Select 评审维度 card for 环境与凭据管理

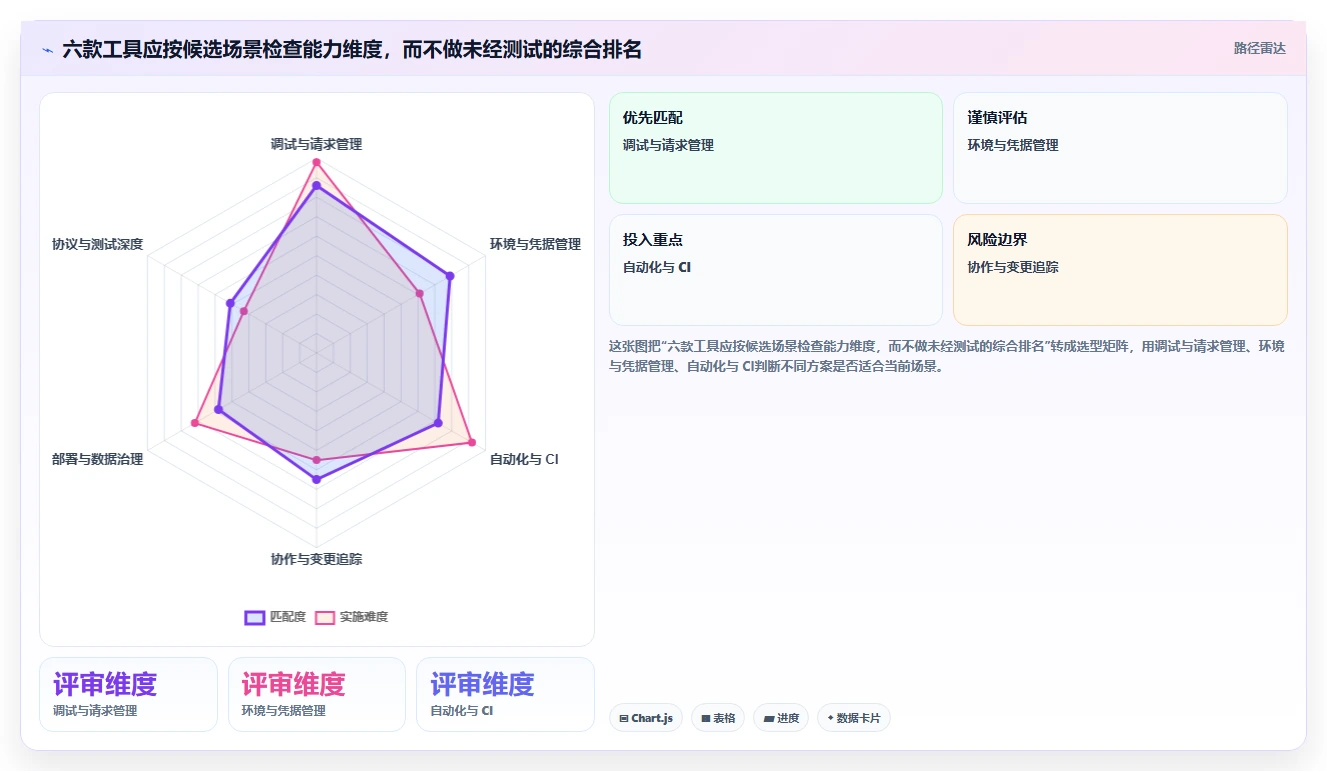point(317,694)
